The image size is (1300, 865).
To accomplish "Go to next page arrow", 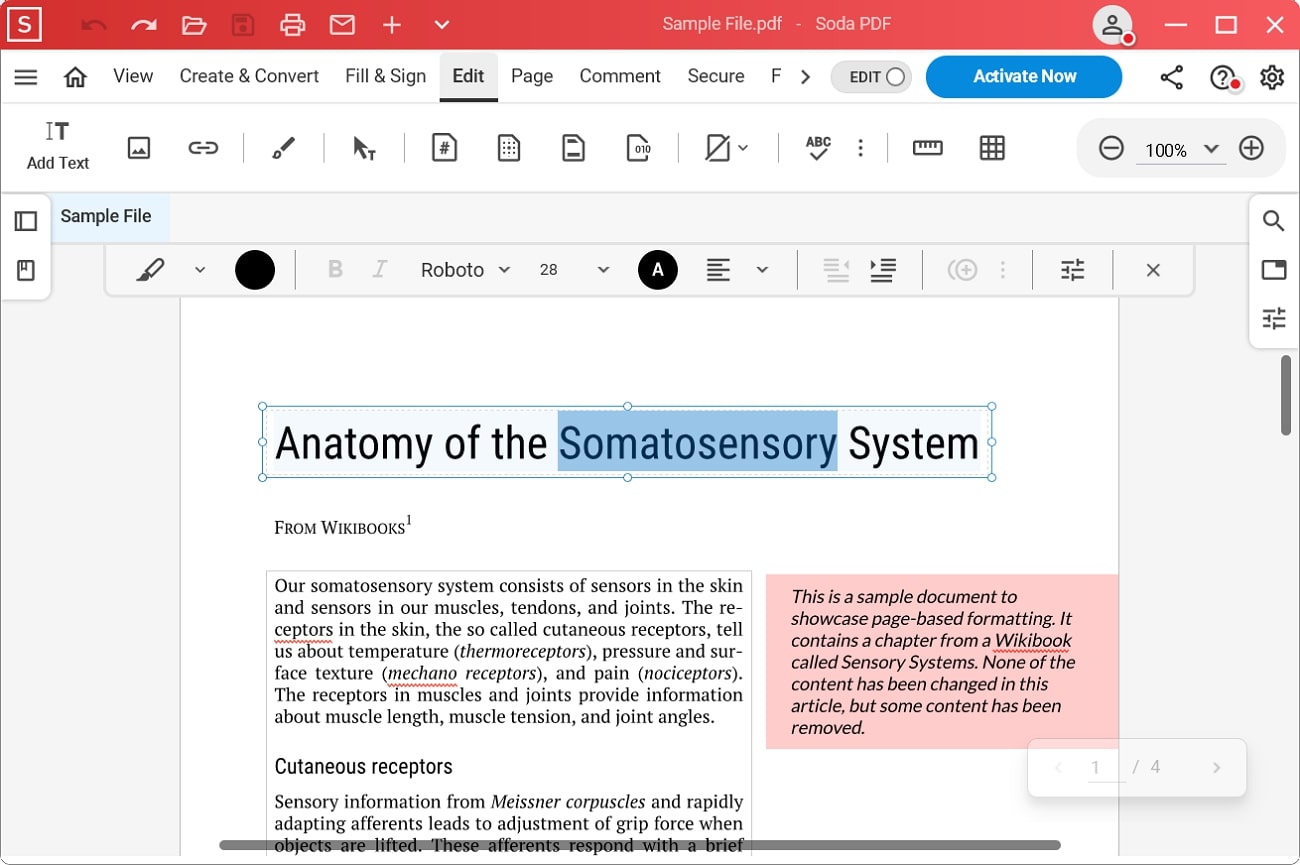I will (1216, 768).
